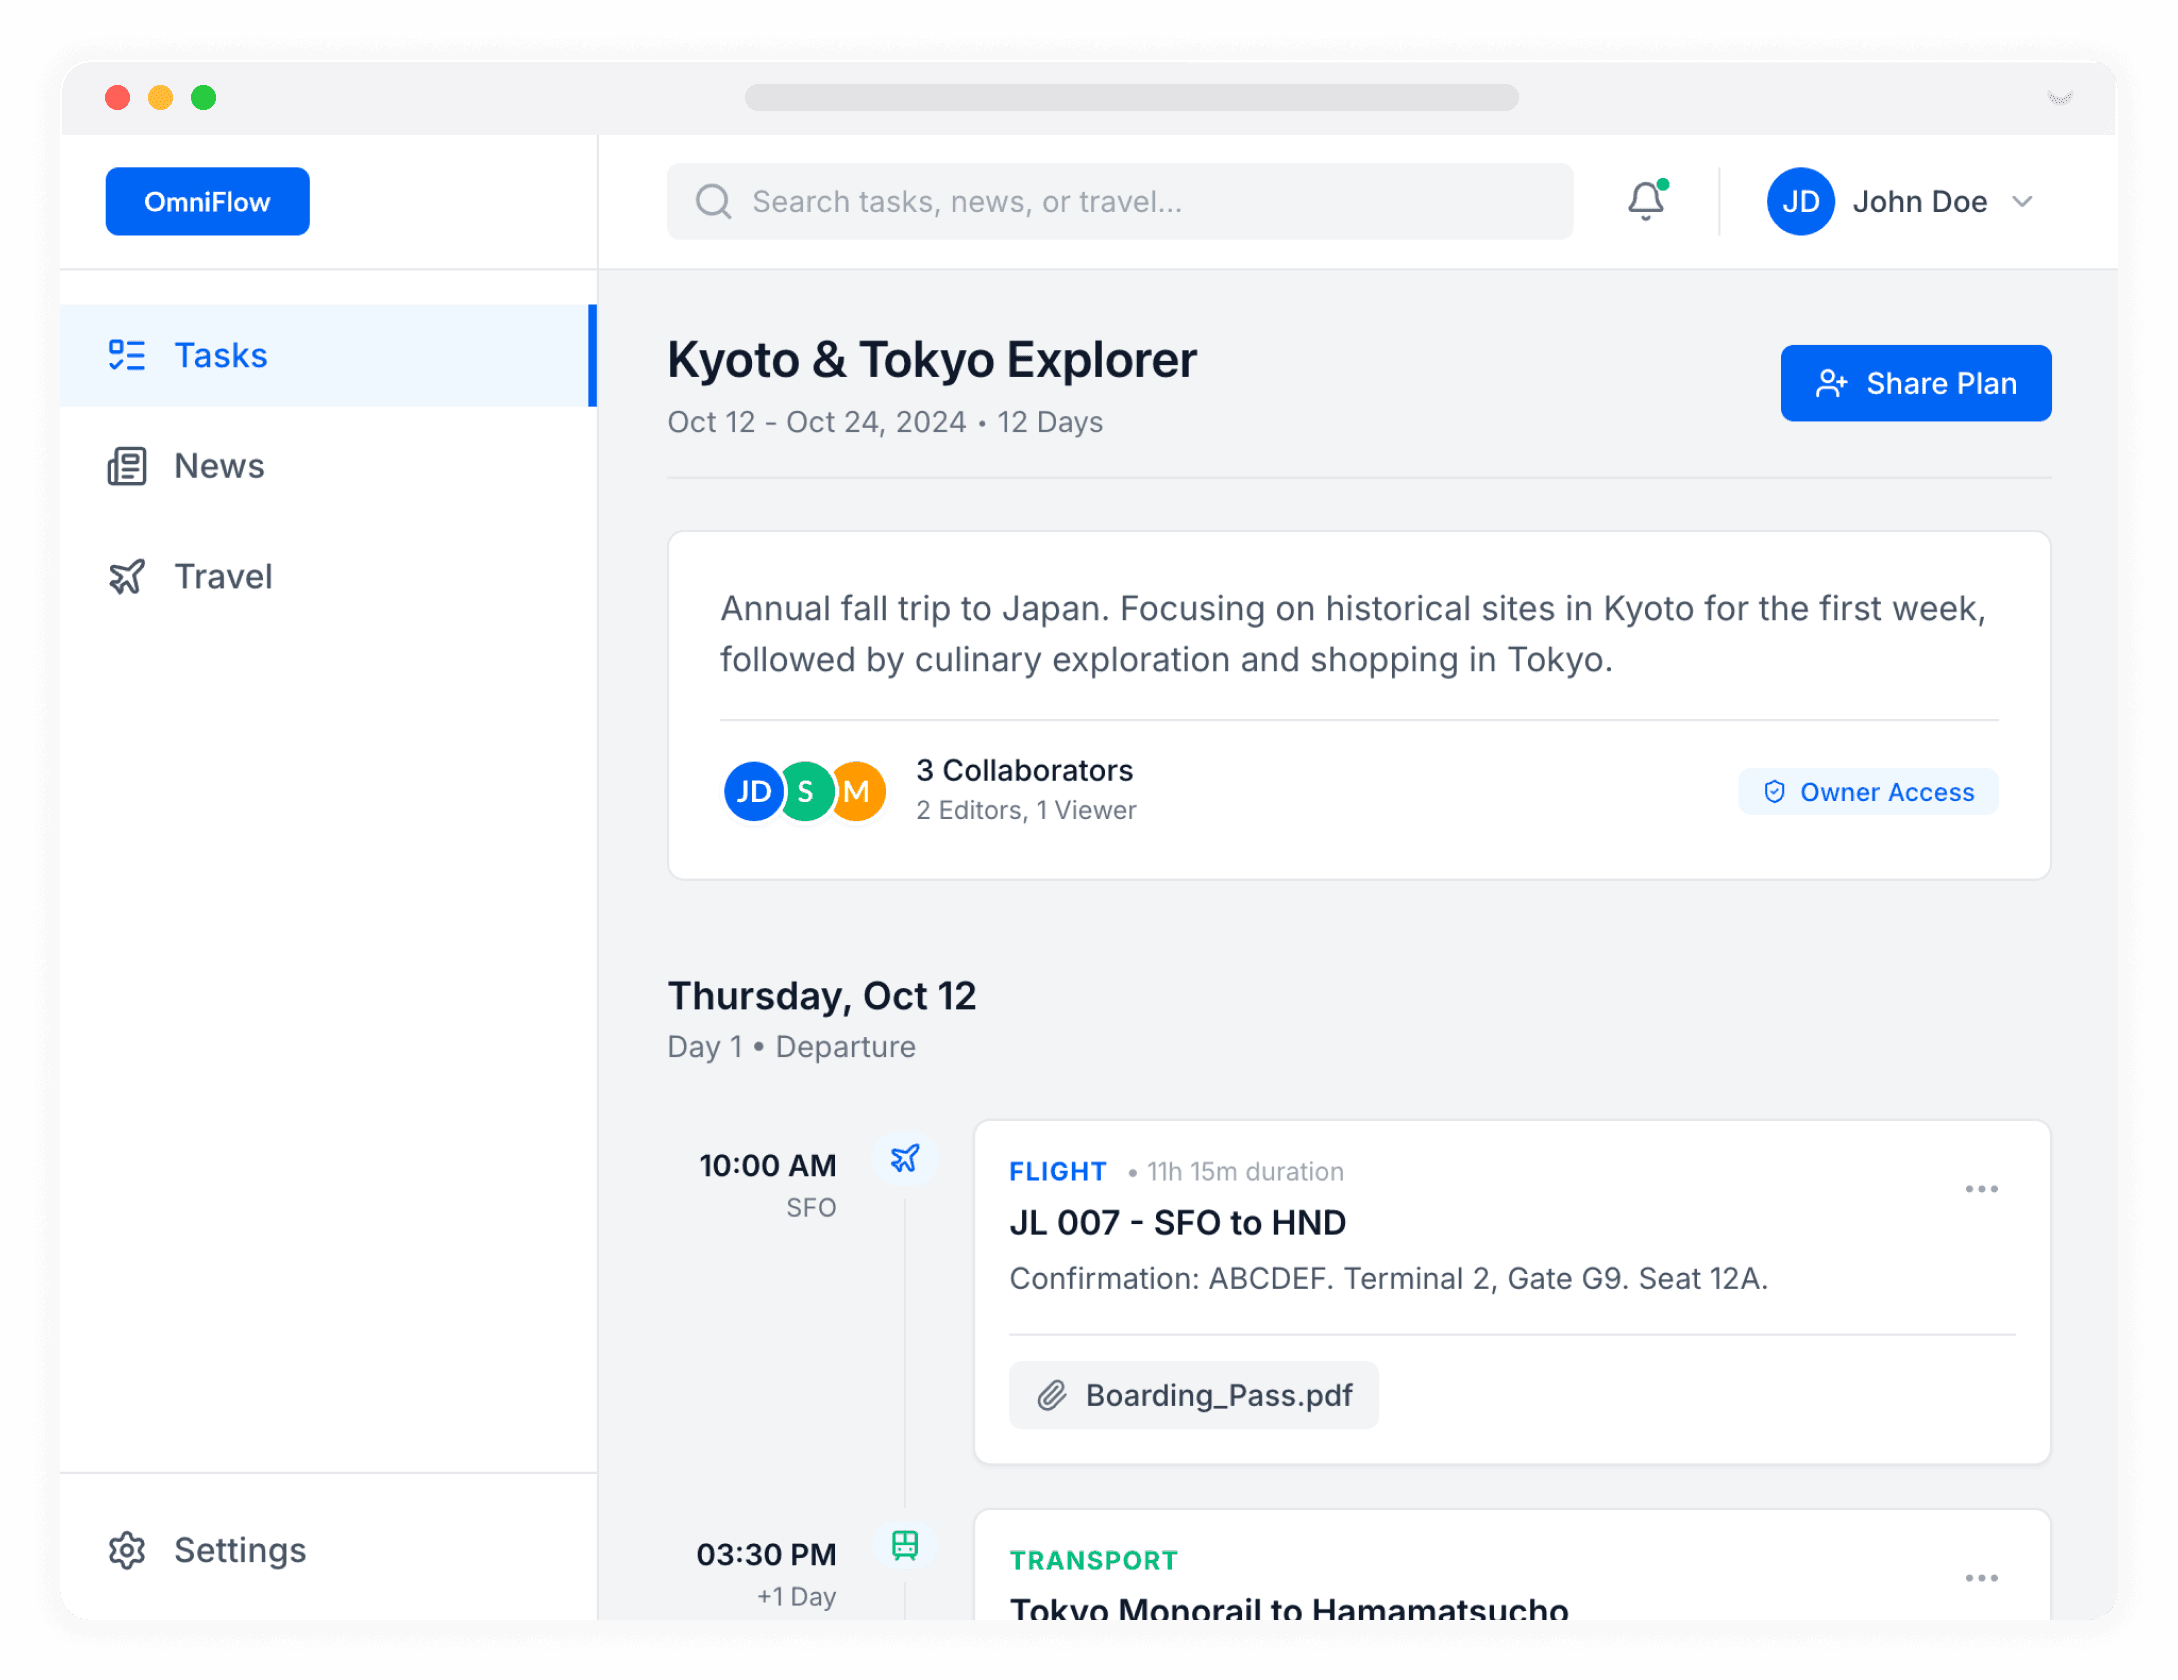The width and height of the screenshot is (2178, 1680).
Task: Collapse browser chevron at top right
Action: tap(2060, 97)
